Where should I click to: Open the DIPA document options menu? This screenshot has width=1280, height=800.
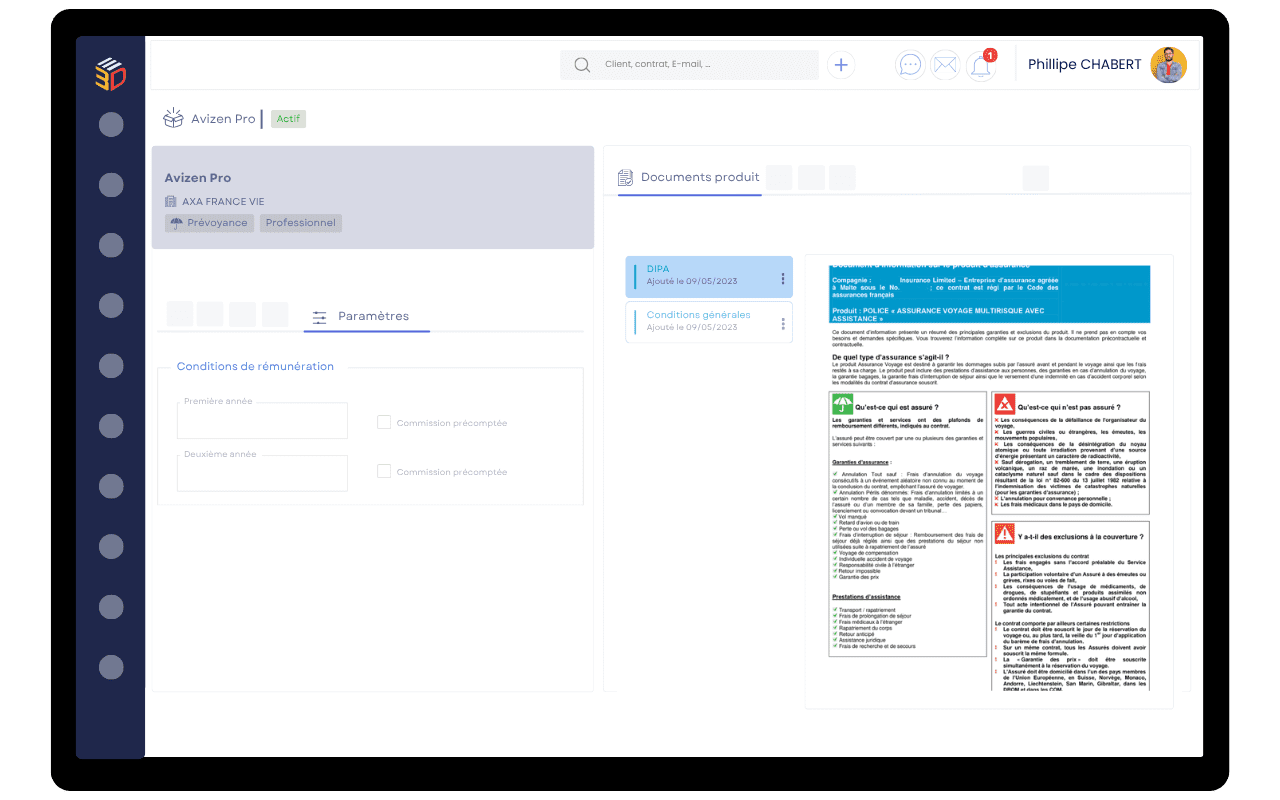[782, 278]
